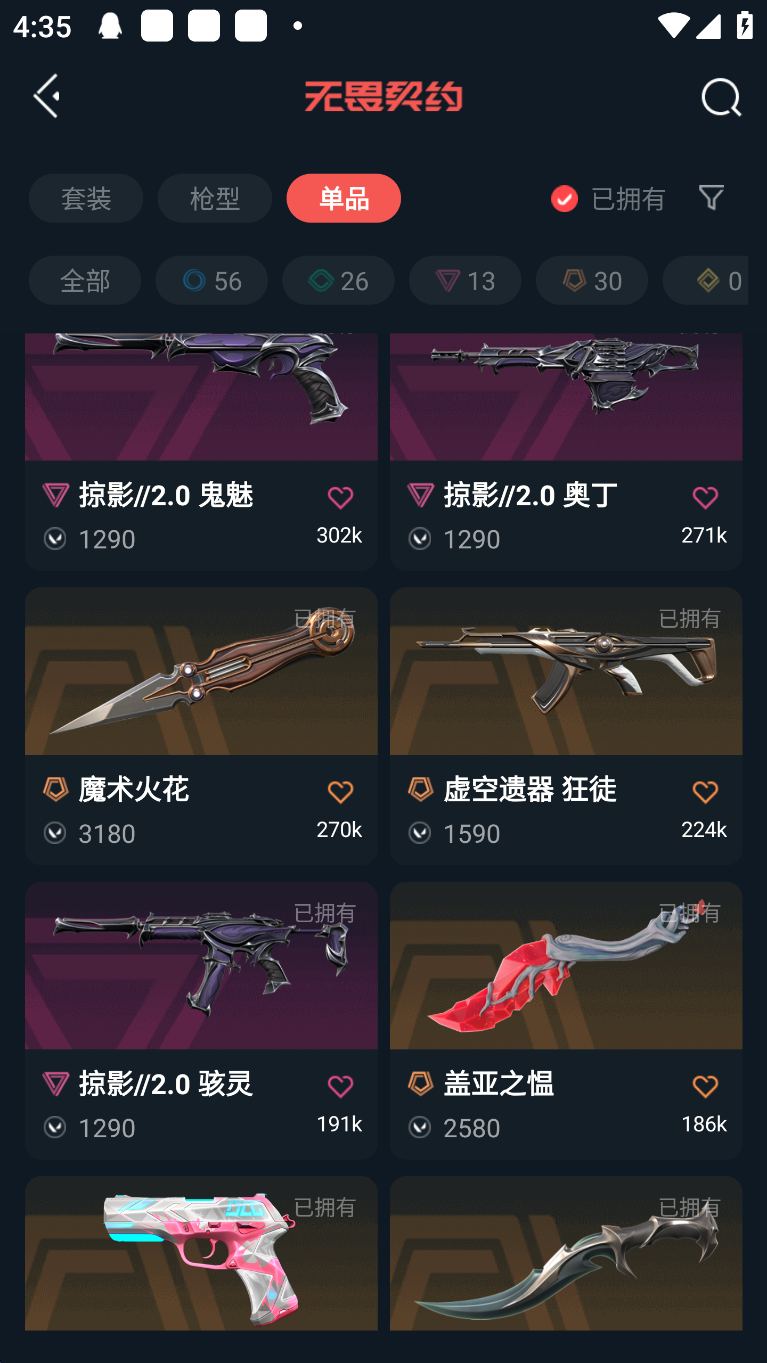Select the 全部 rarity filter
The width and height of the screenshot is (767, 1363).
85,280
